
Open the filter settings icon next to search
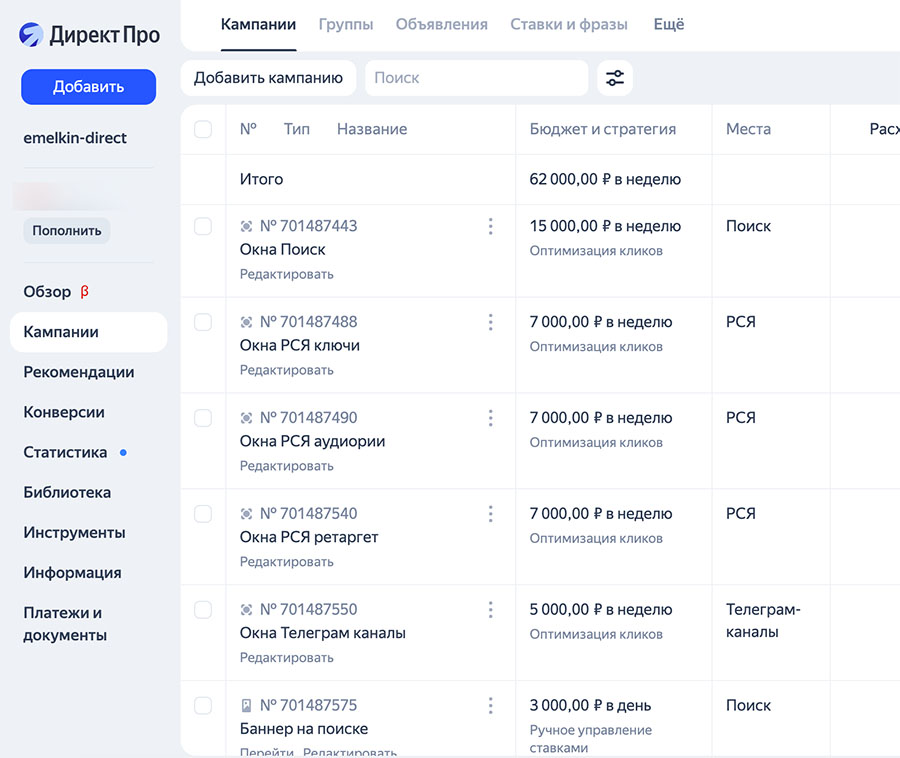[615, 78]
